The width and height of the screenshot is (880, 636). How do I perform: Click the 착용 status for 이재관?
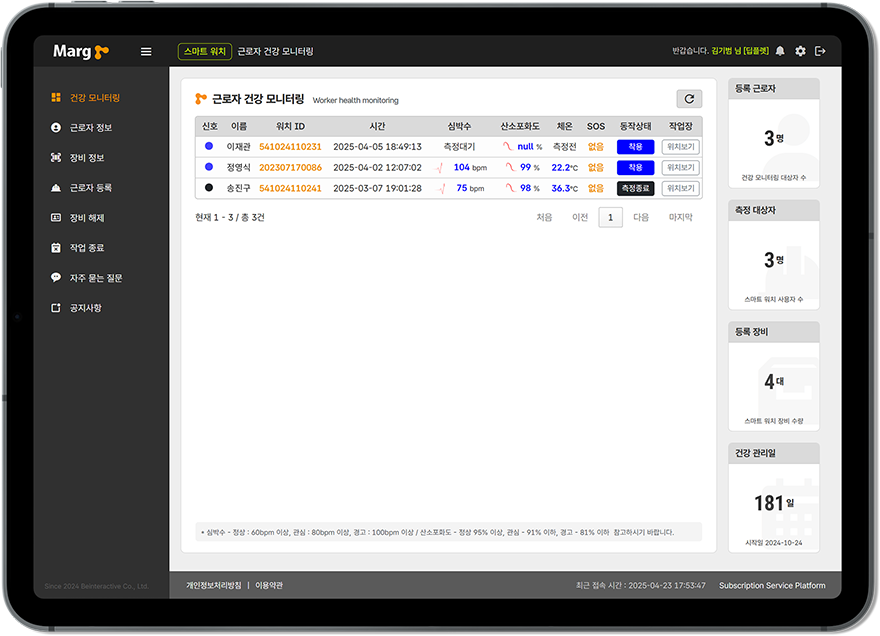635,147
